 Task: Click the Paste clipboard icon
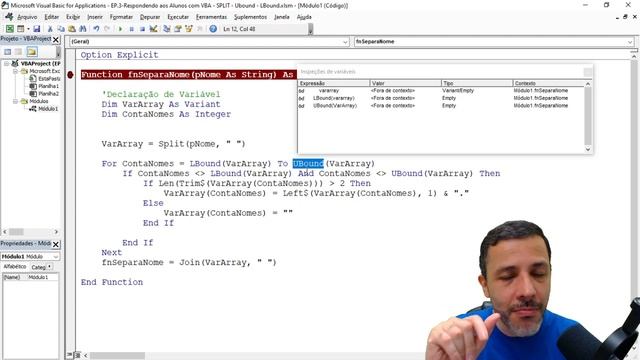coord(72,29)
